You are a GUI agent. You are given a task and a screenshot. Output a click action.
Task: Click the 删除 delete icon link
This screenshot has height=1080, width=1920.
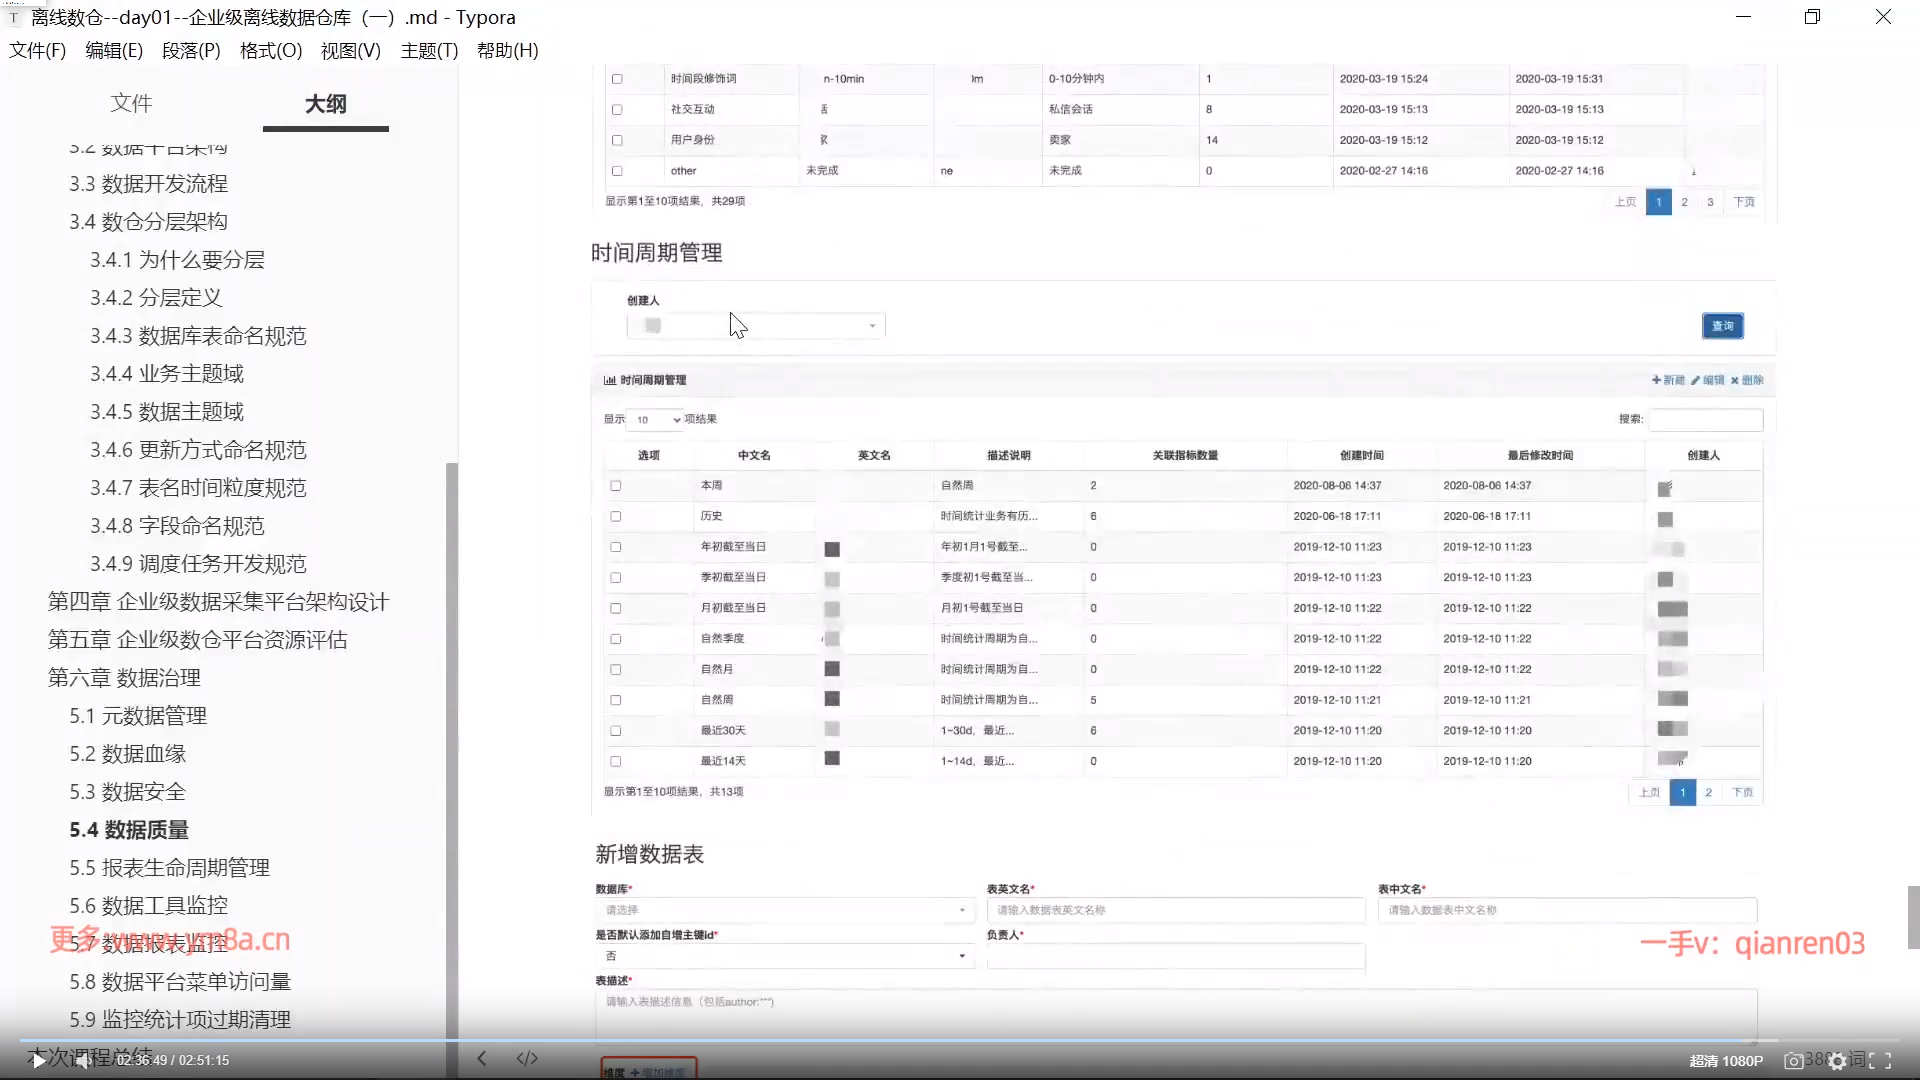click(1747, 380)
